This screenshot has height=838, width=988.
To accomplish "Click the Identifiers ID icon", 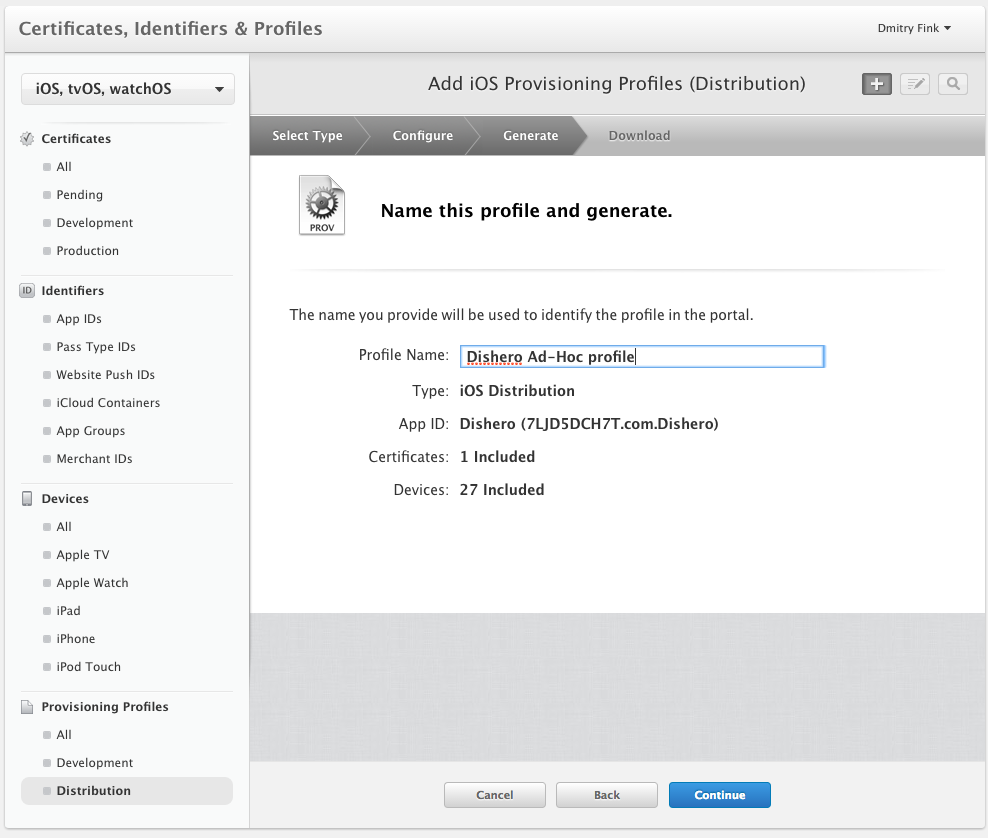I will (x=27, y=291).
